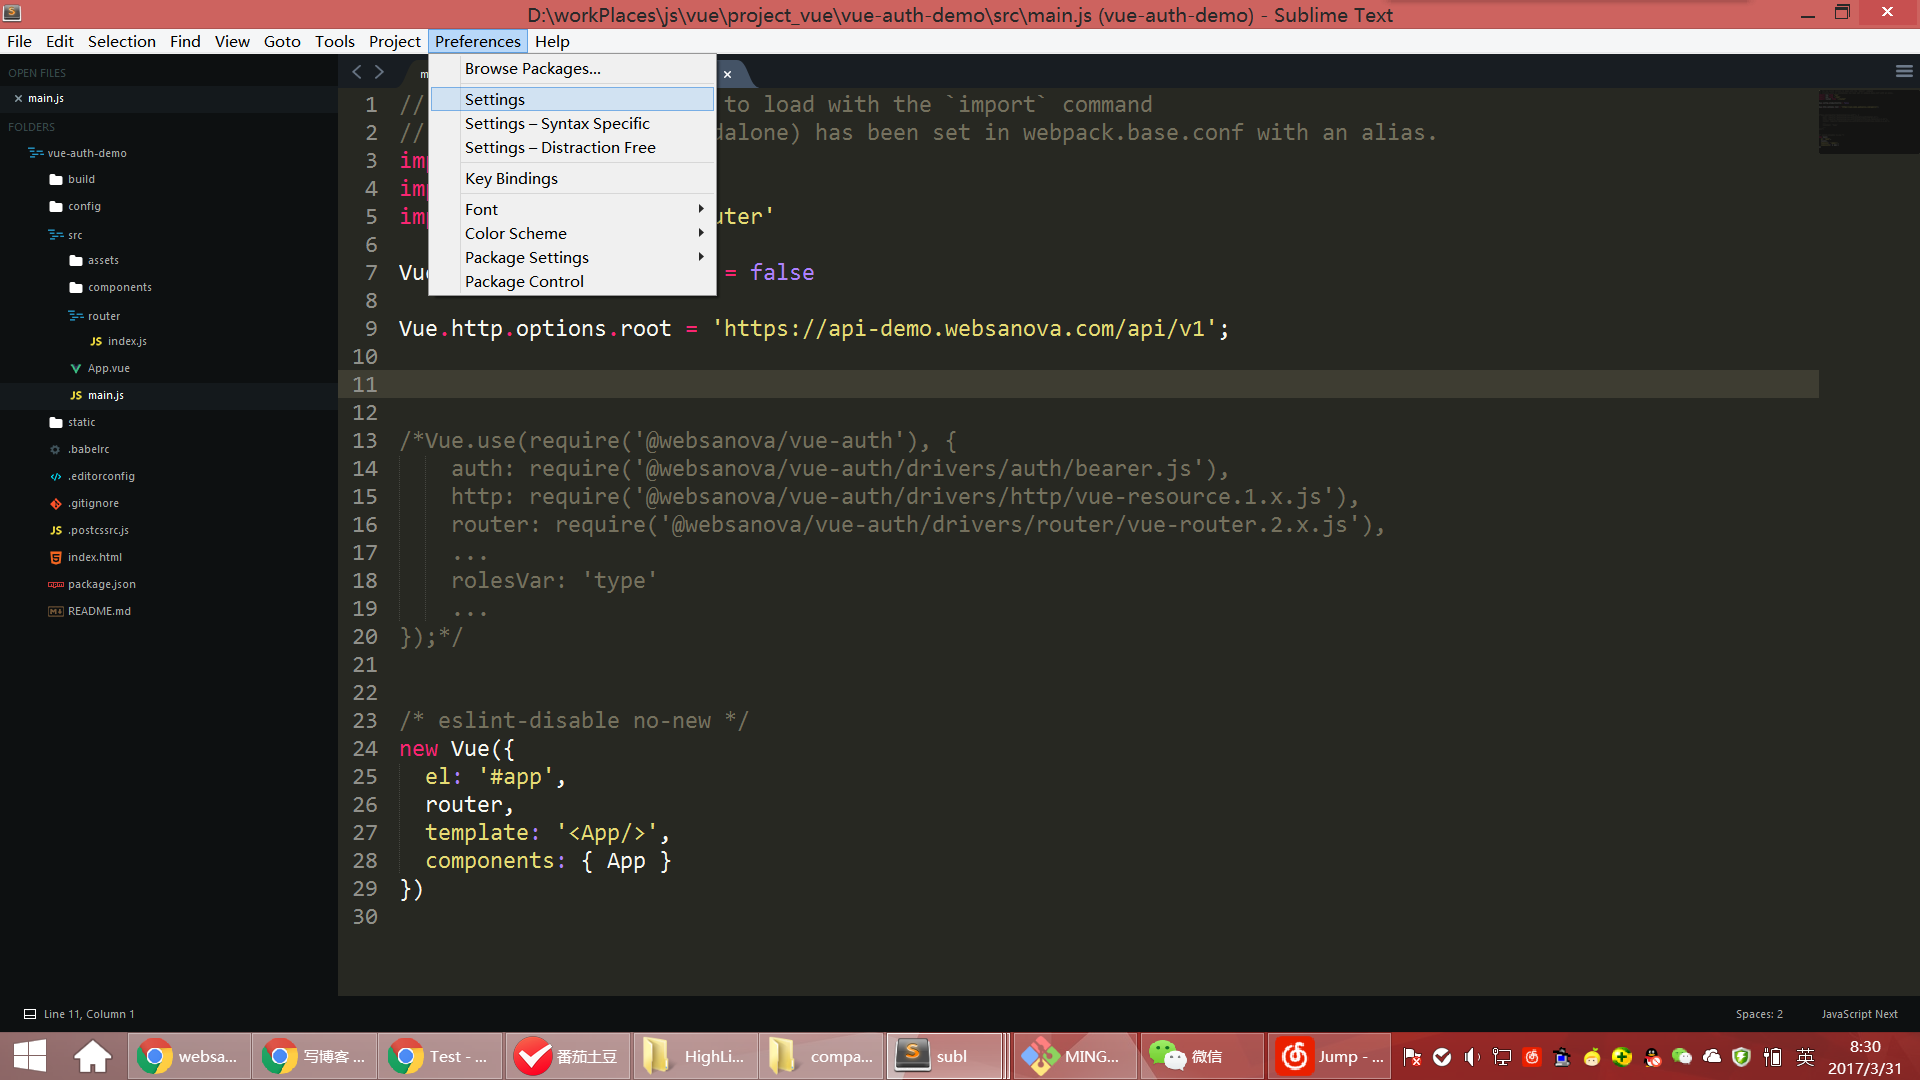Click the QQ penguin icon in the tray
1920x1080 pixels.
coord(1652,1057)
